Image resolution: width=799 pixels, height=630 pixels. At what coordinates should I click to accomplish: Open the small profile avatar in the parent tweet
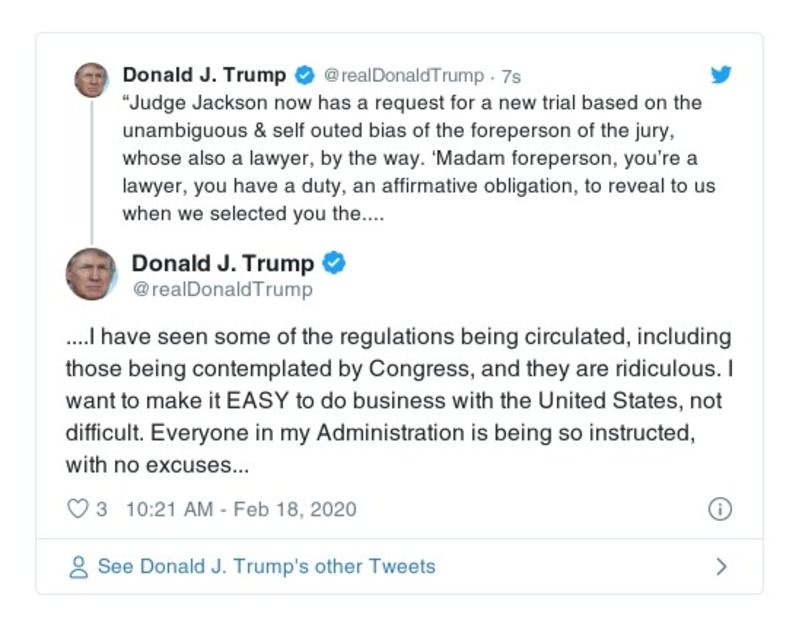coord(91,79)
